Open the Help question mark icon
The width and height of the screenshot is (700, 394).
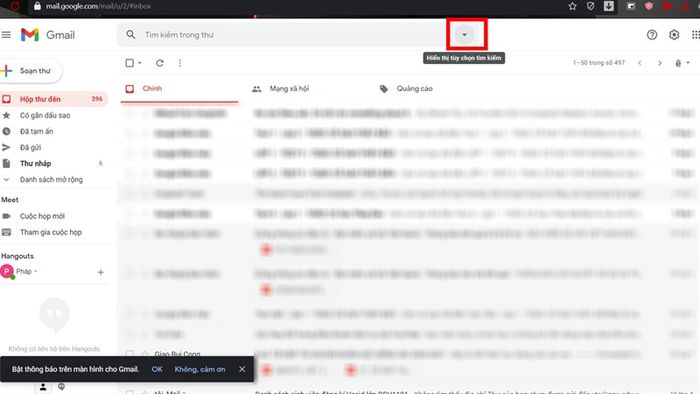click(x=652, y=35)
